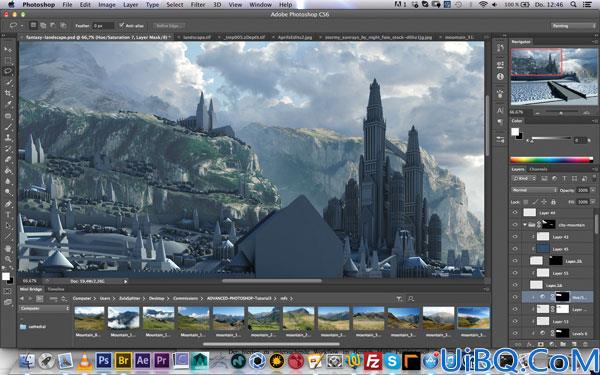
Task: Open Skype from the Dock
Action: coord(392,361)
